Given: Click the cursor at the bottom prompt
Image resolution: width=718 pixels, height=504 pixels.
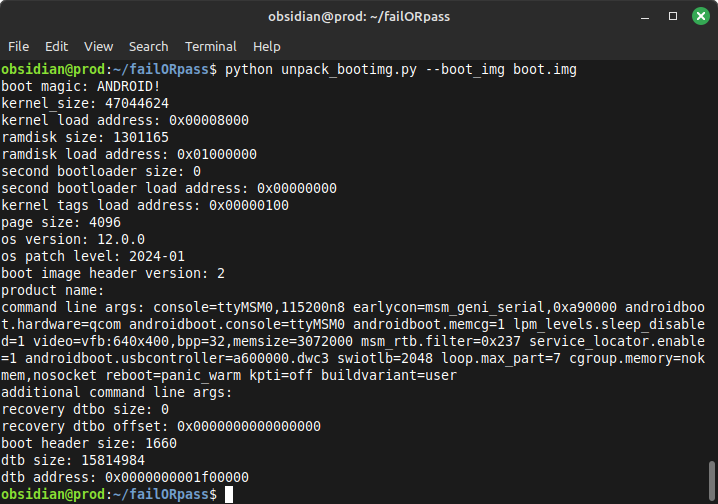Looking at the screenshot, I should (229, 494).
